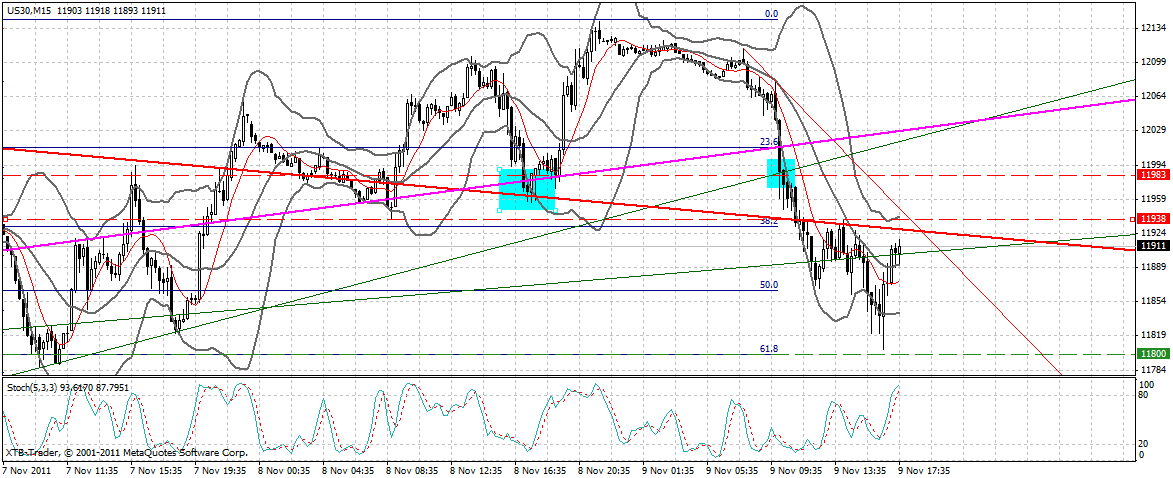Click the Fibonacci 0.0 level label
The height and width of the screenshot is (478, 1173).
[770, 15]
